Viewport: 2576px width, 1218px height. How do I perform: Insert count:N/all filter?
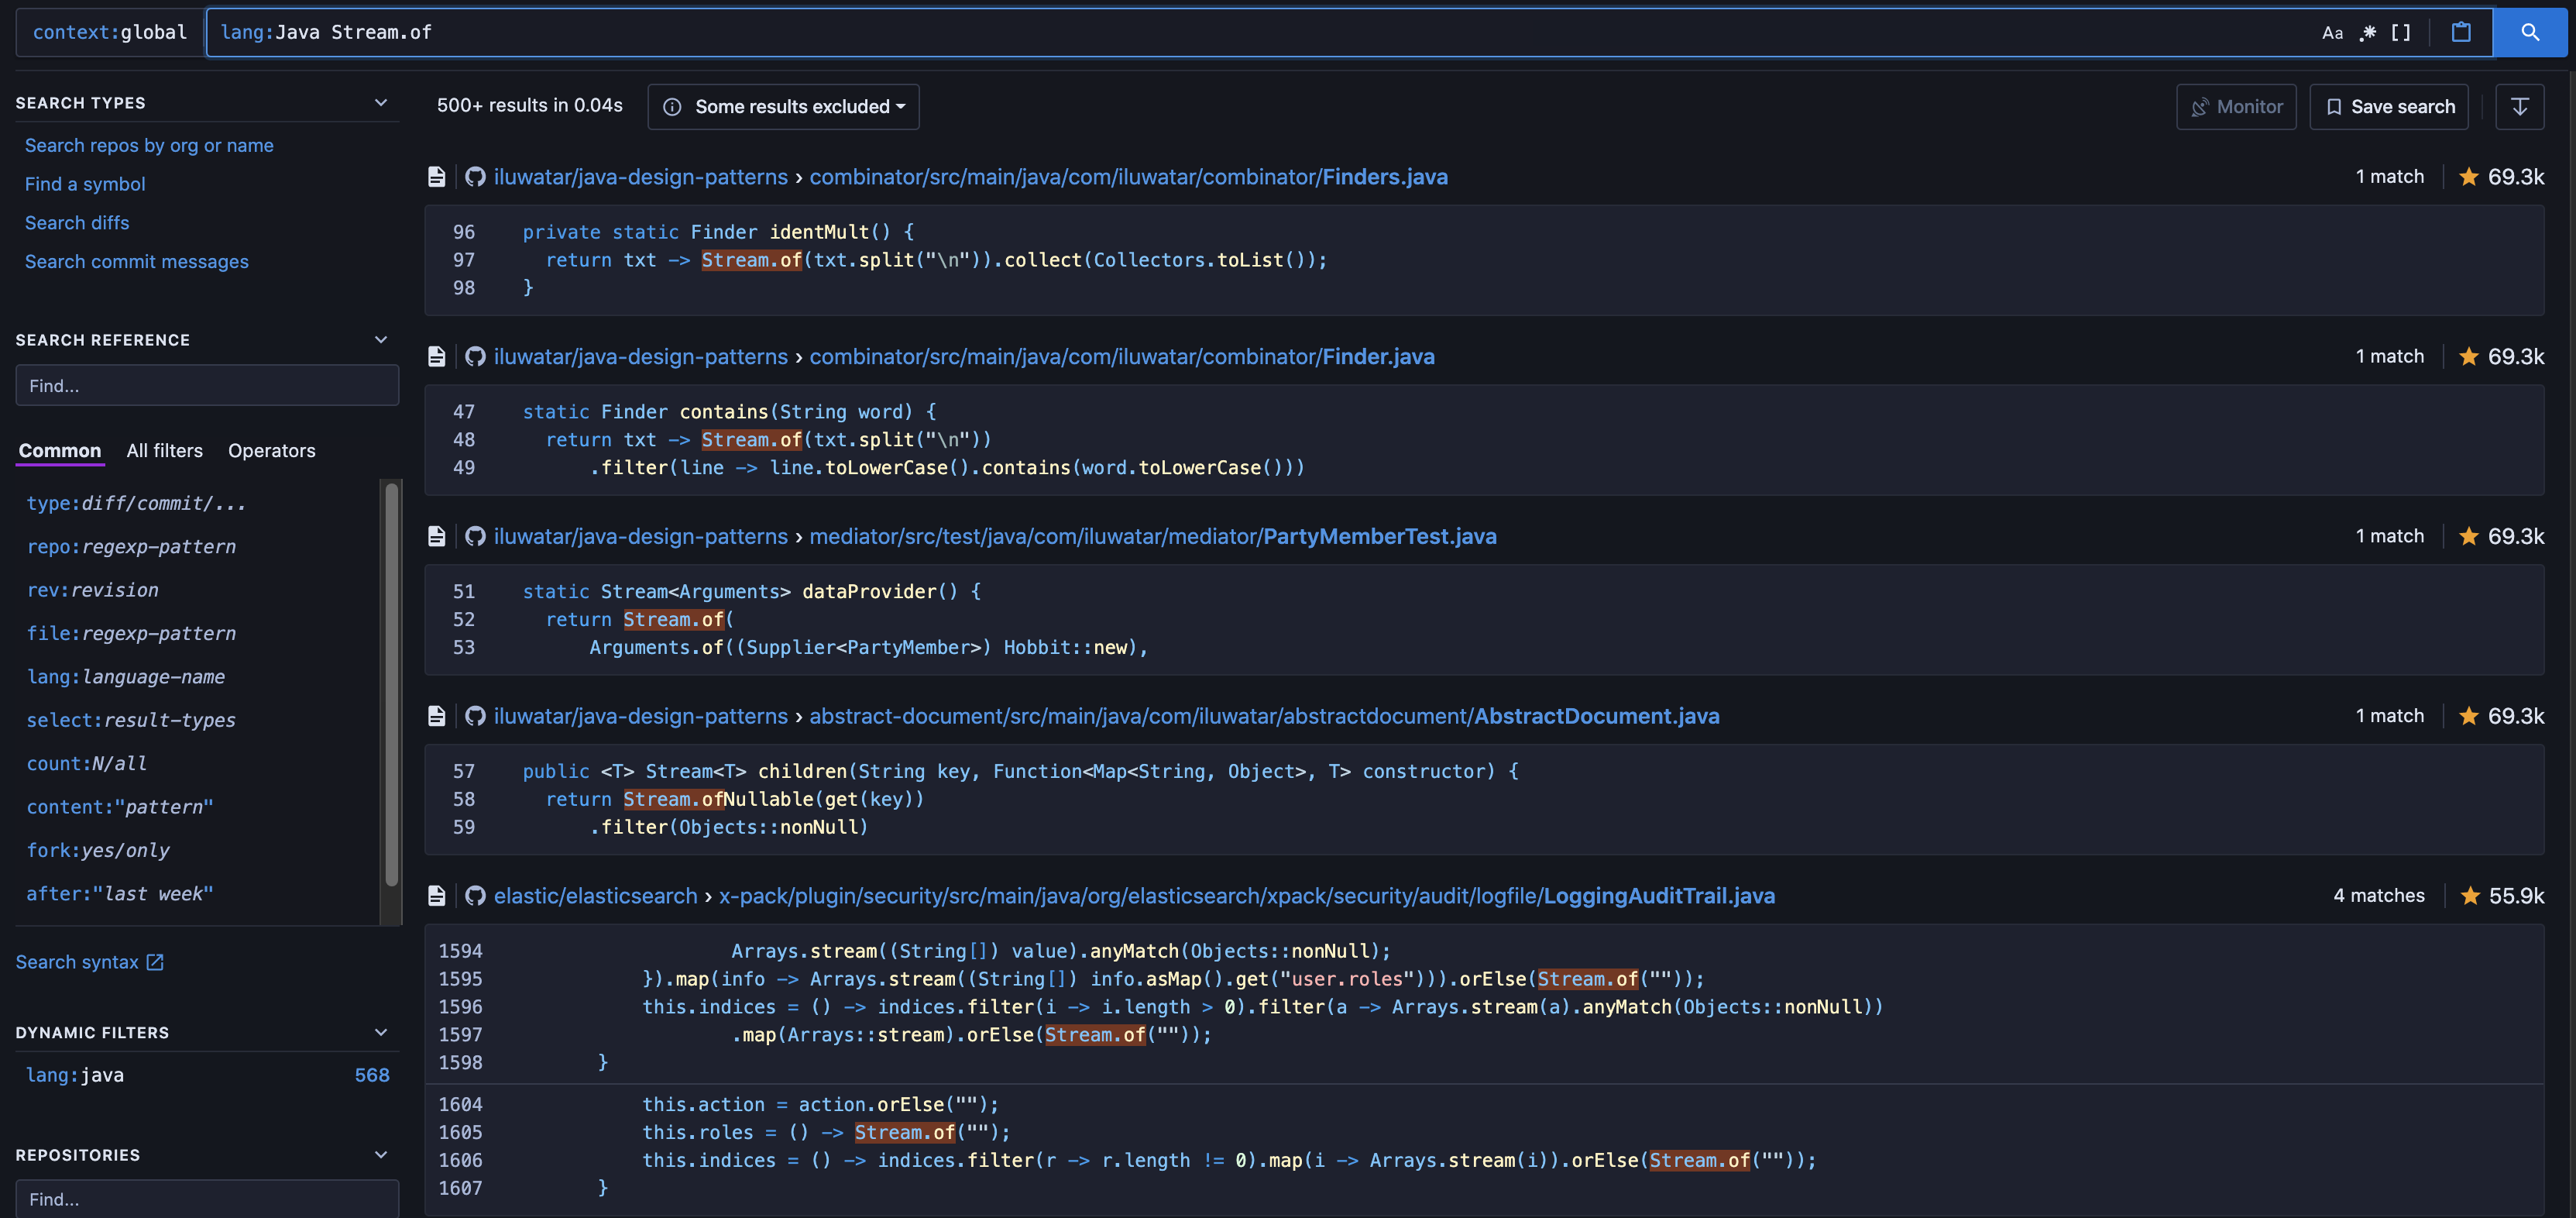[86, 763]
